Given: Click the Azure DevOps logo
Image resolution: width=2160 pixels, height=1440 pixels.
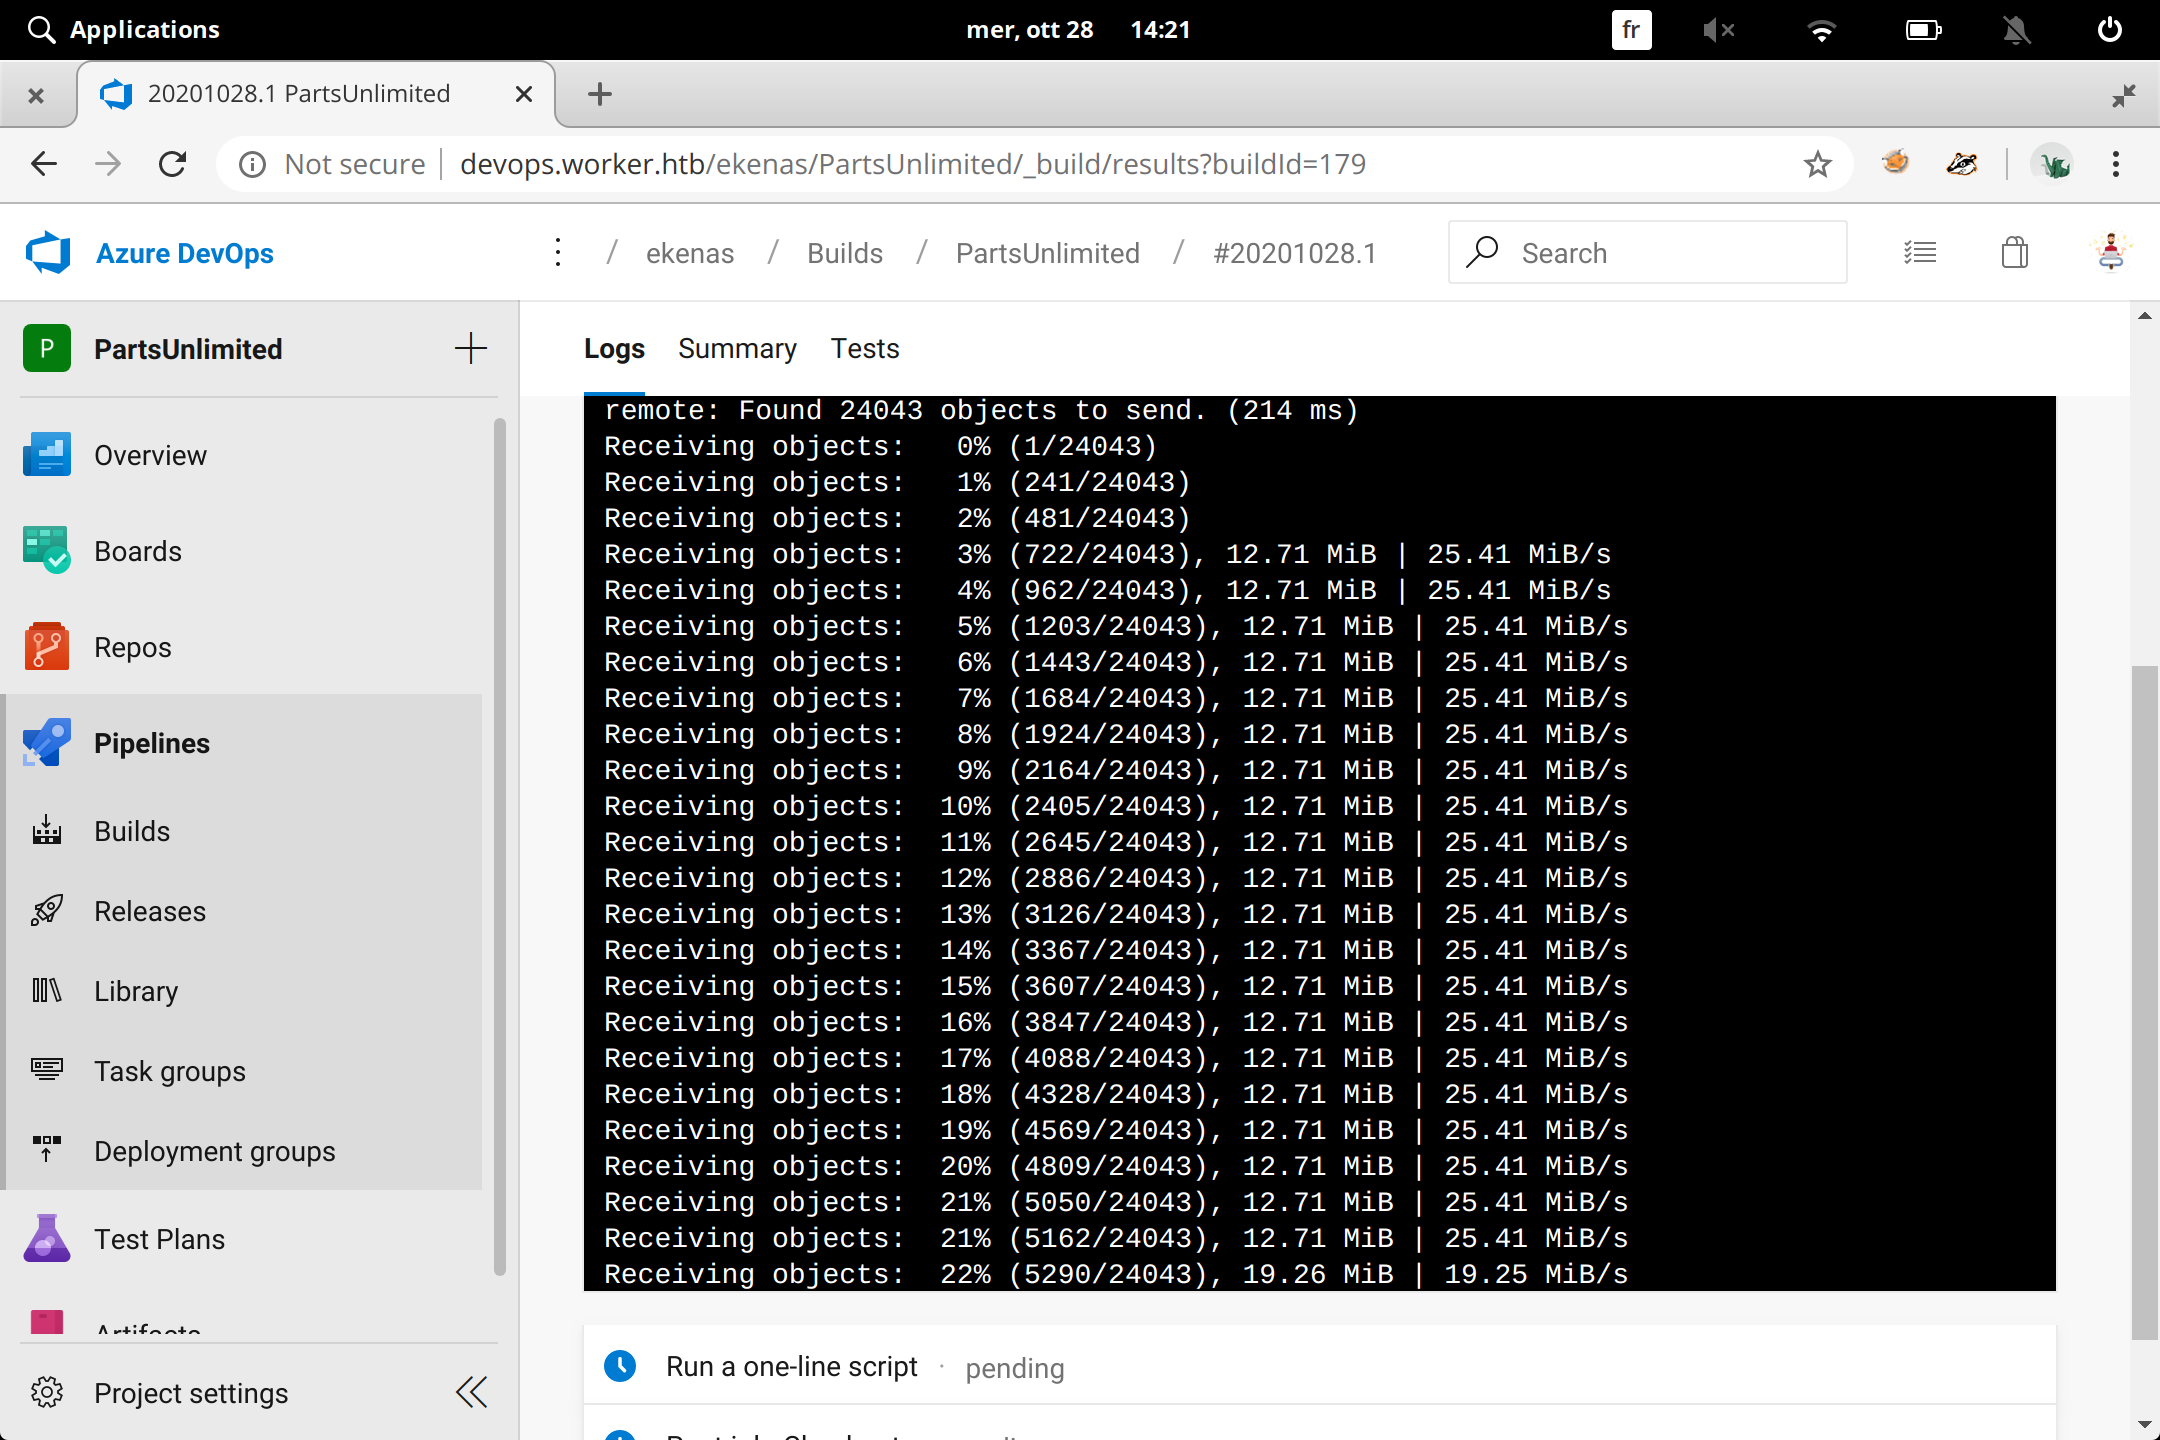Looking at the screenshot, I should [x=48, y=253].
